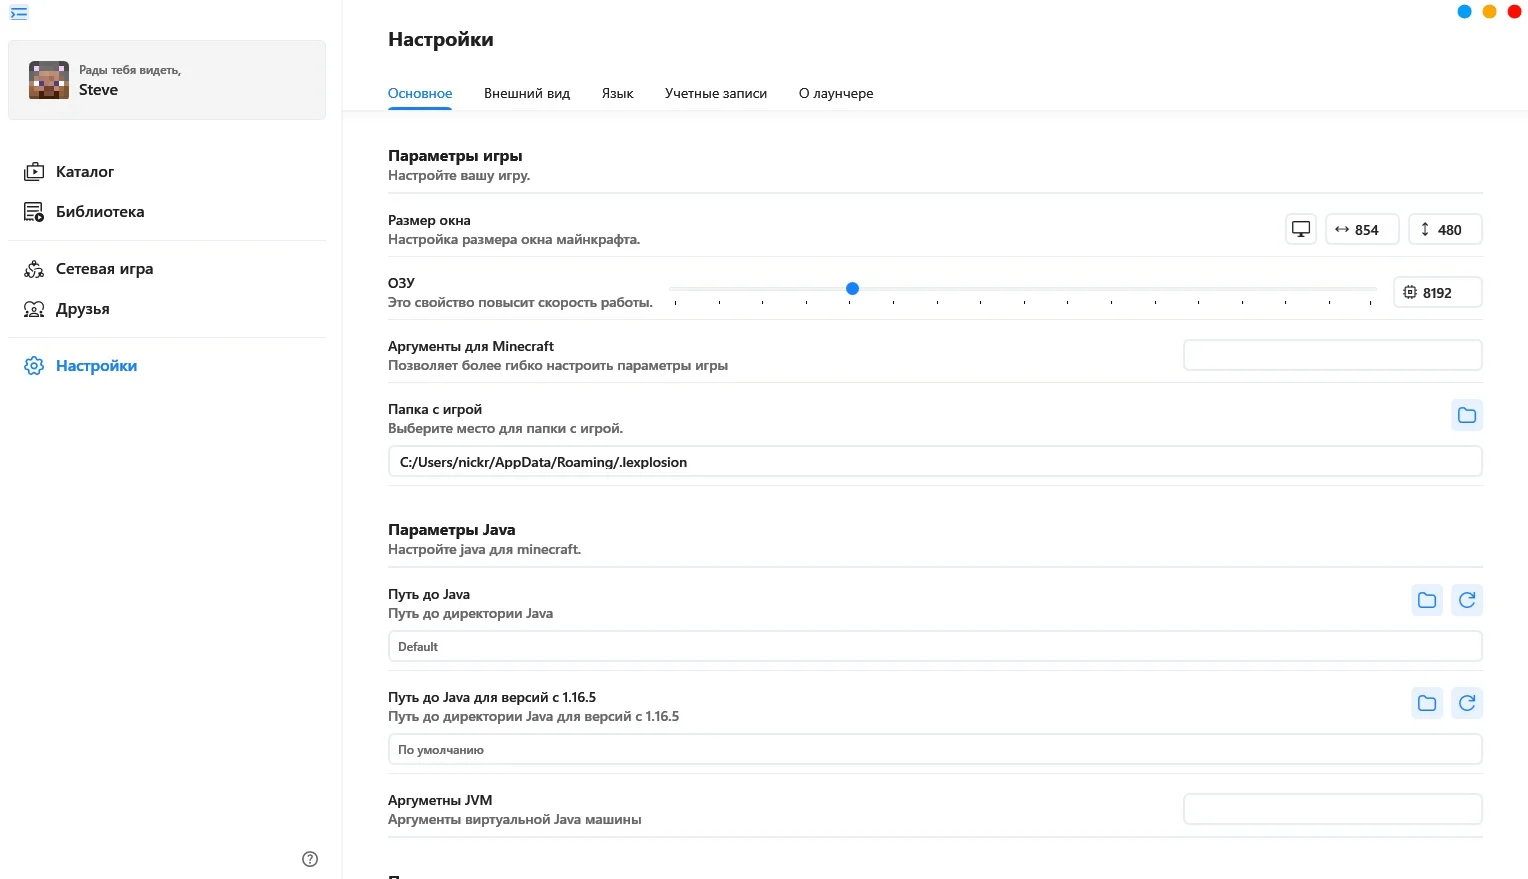The width and height of the screenshot is (1528, 879).
Task: Open the Каталог section
Action: pos(84,172)
